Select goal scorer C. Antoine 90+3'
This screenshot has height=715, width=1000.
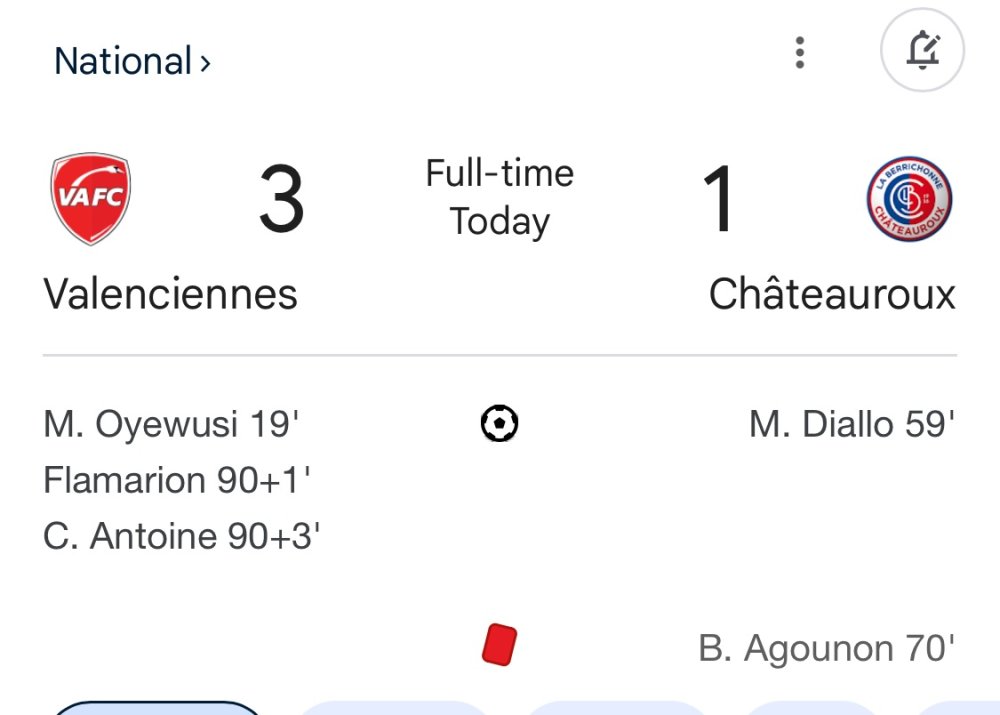click(181, 537)
